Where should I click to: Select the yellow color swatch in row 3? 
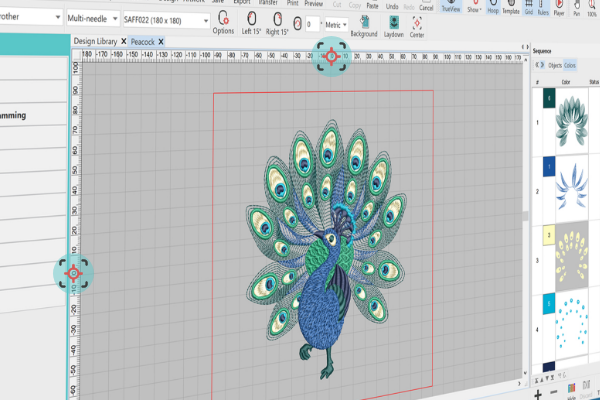pos(549,235)
